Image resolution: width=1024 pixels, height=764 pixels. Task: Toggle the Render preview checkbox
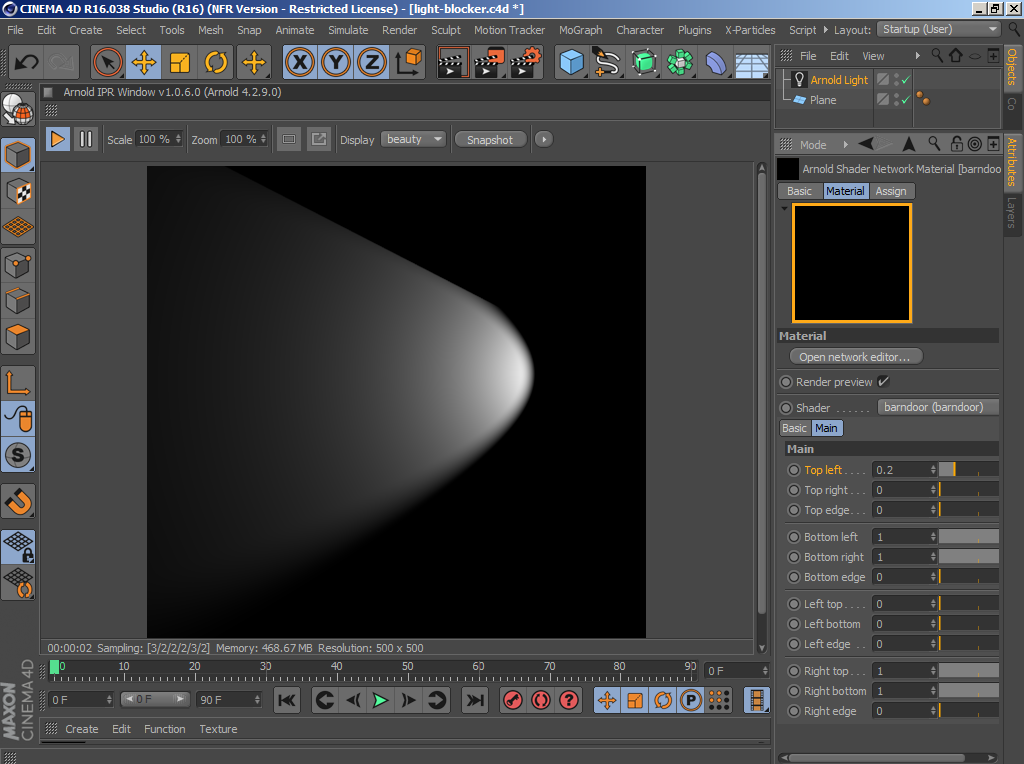click(x=883, y=382)
